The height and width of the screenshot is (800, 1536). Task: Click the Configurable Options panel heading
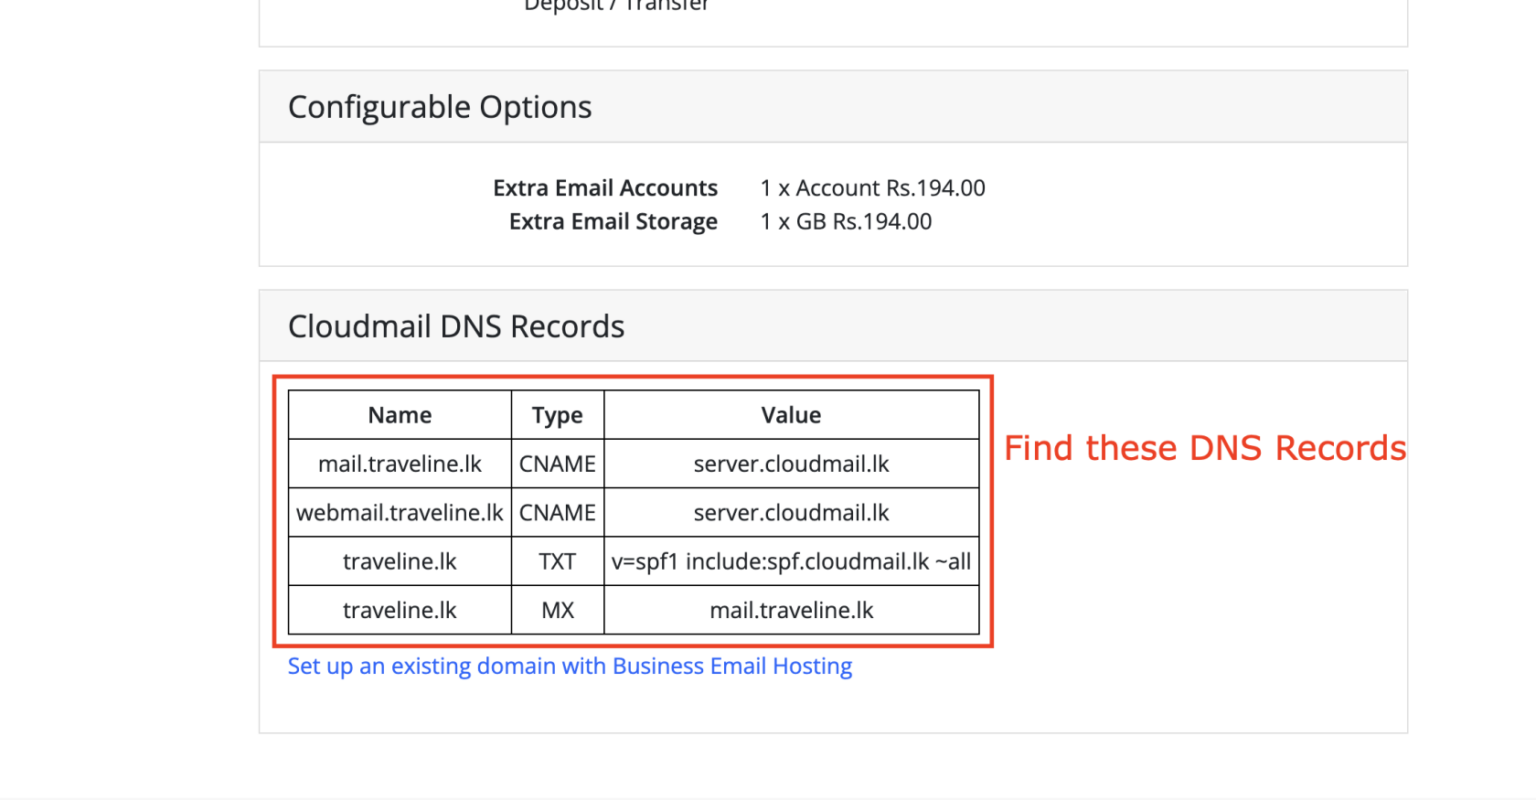pyautogui.click(x=440, y=107)
